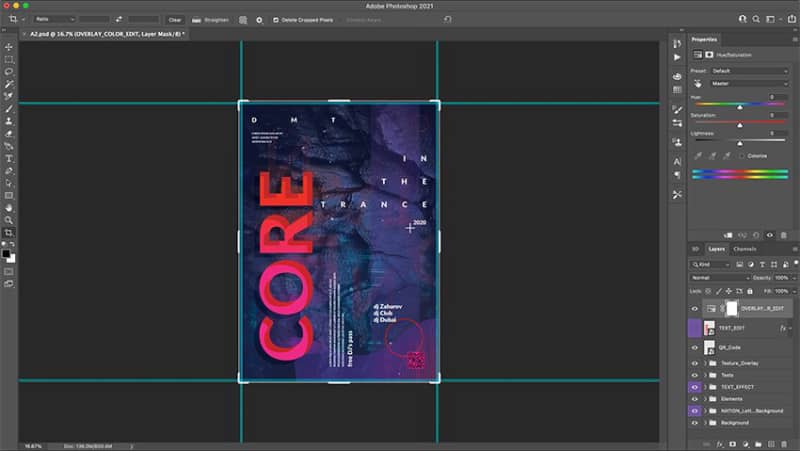The image size is (800, 451).
Task: Hide the TEXT_EFFECT group
Action: point(694,387)
